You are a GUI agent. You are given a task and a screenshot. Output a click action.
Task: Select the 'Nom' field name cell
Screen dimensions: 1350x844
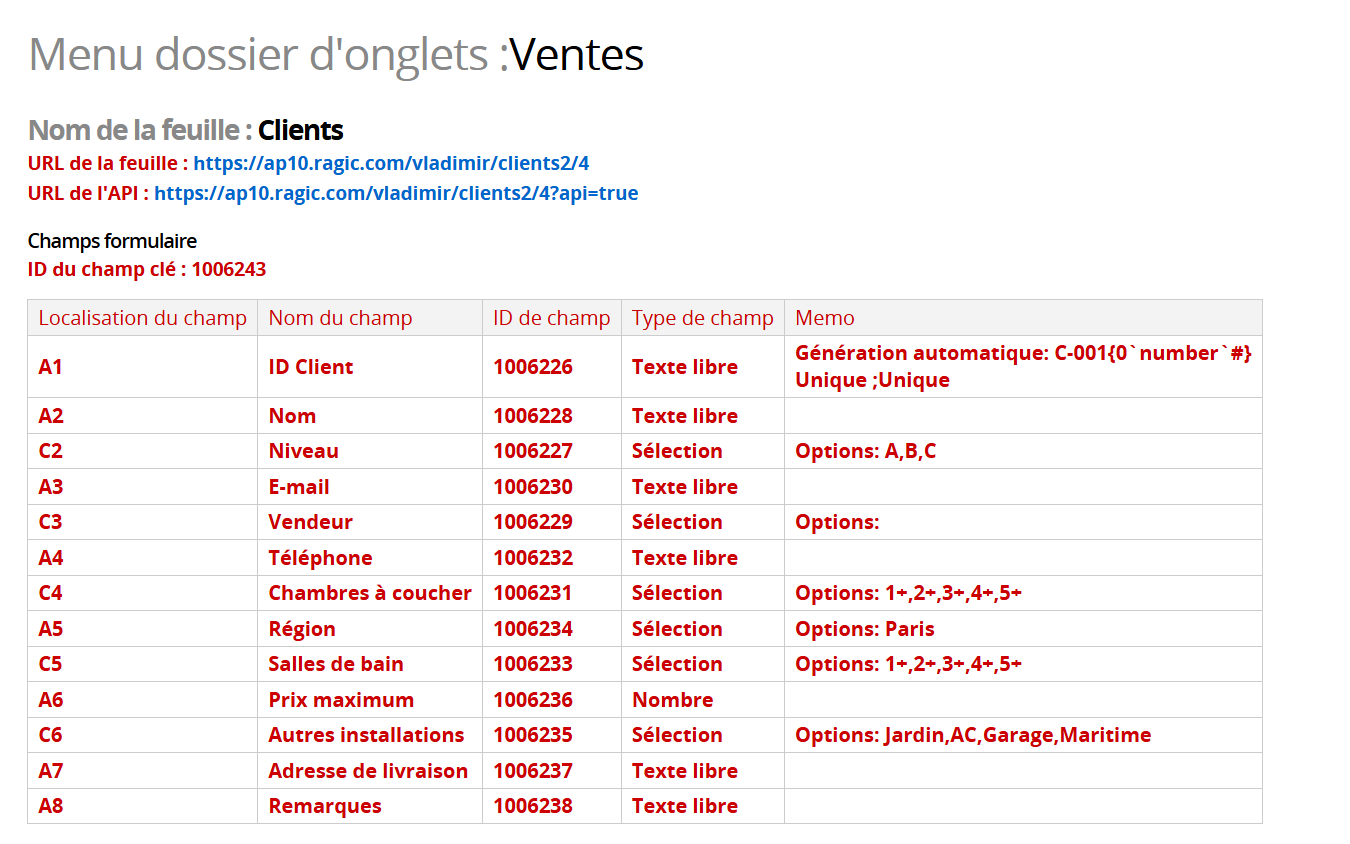[x=370, y=416]
